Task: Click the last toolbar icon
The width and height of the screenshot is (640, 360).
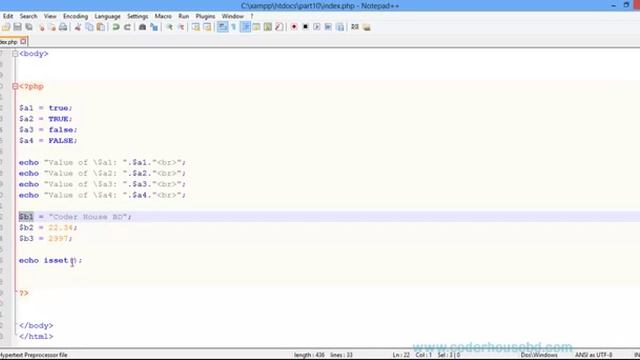Action: (x=367, y=27)
